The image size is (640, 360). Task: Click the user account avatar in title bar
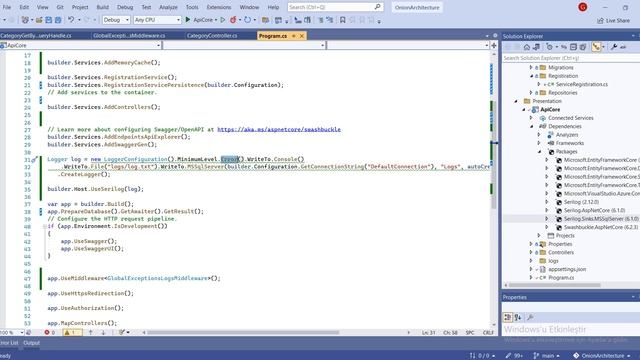[582, 7]
